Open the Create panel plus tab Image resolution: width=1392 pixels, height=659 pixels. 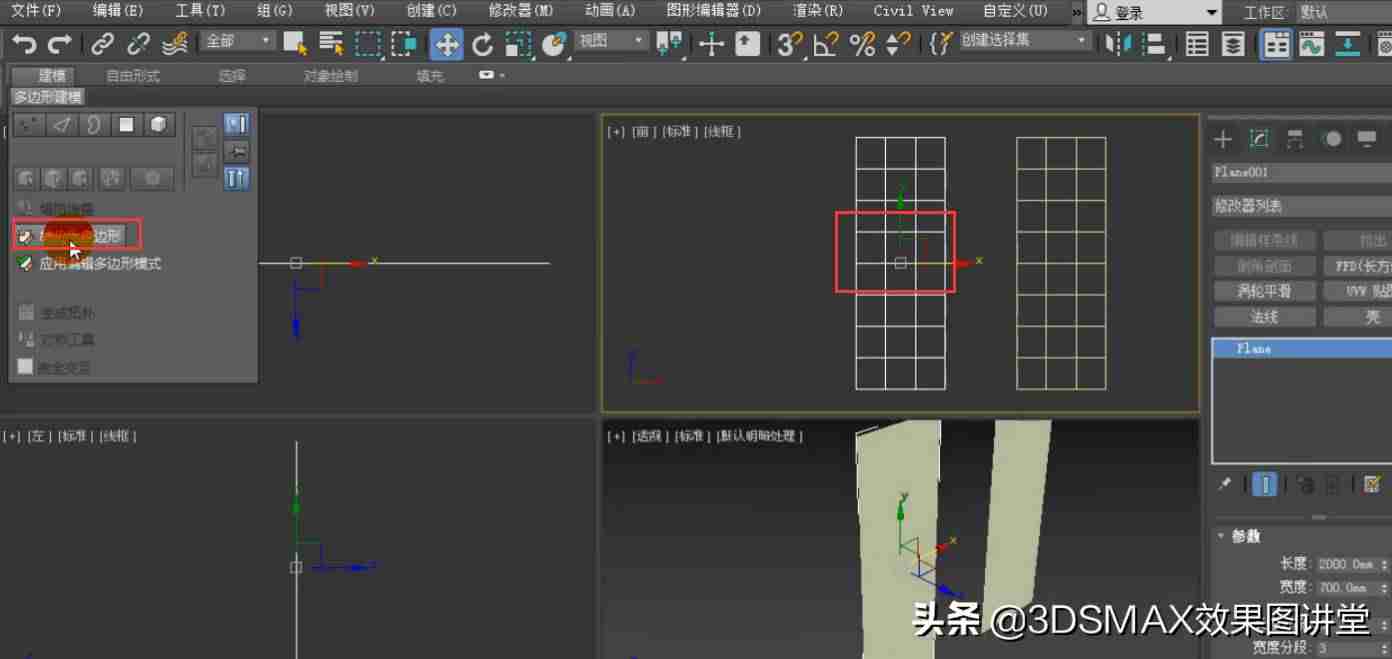pyautogui.click(x=1223, y=140)
